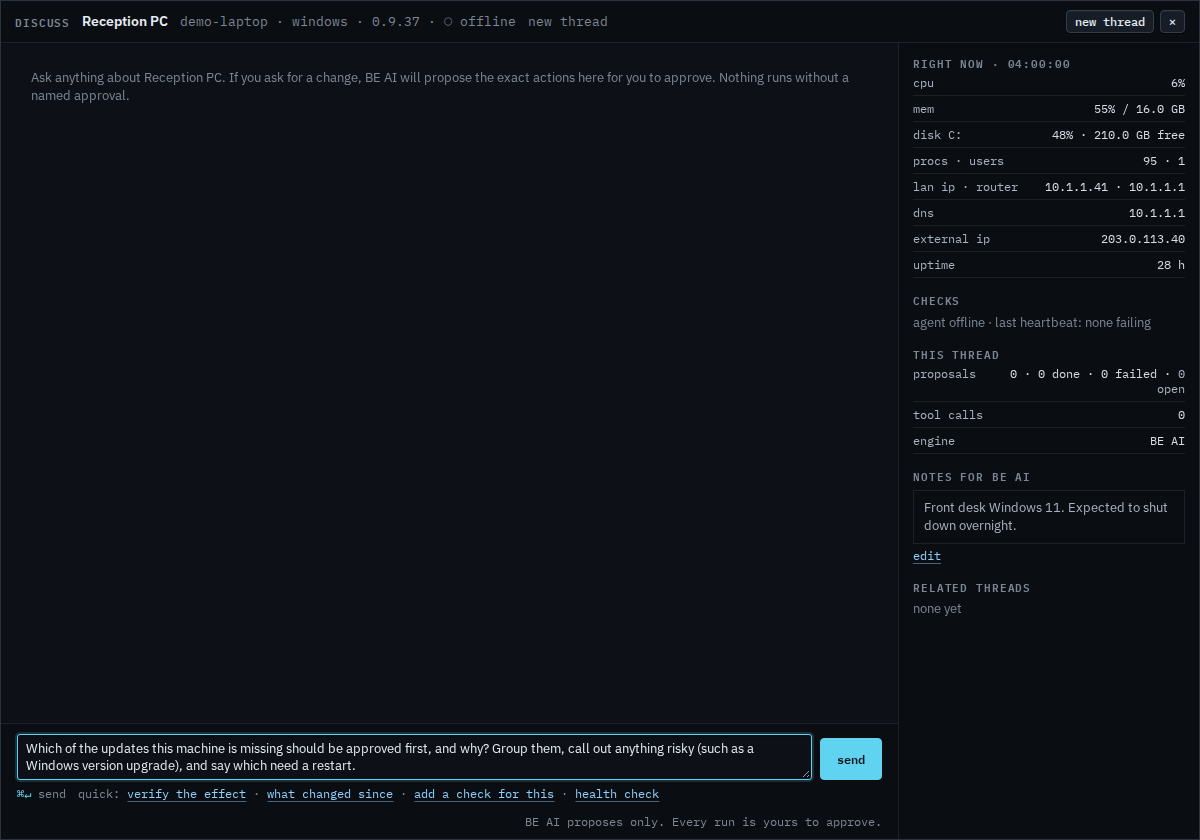Screen dimensions: 1200x840
Task: Click the DISCUSS header label
Action: point(42,23)
